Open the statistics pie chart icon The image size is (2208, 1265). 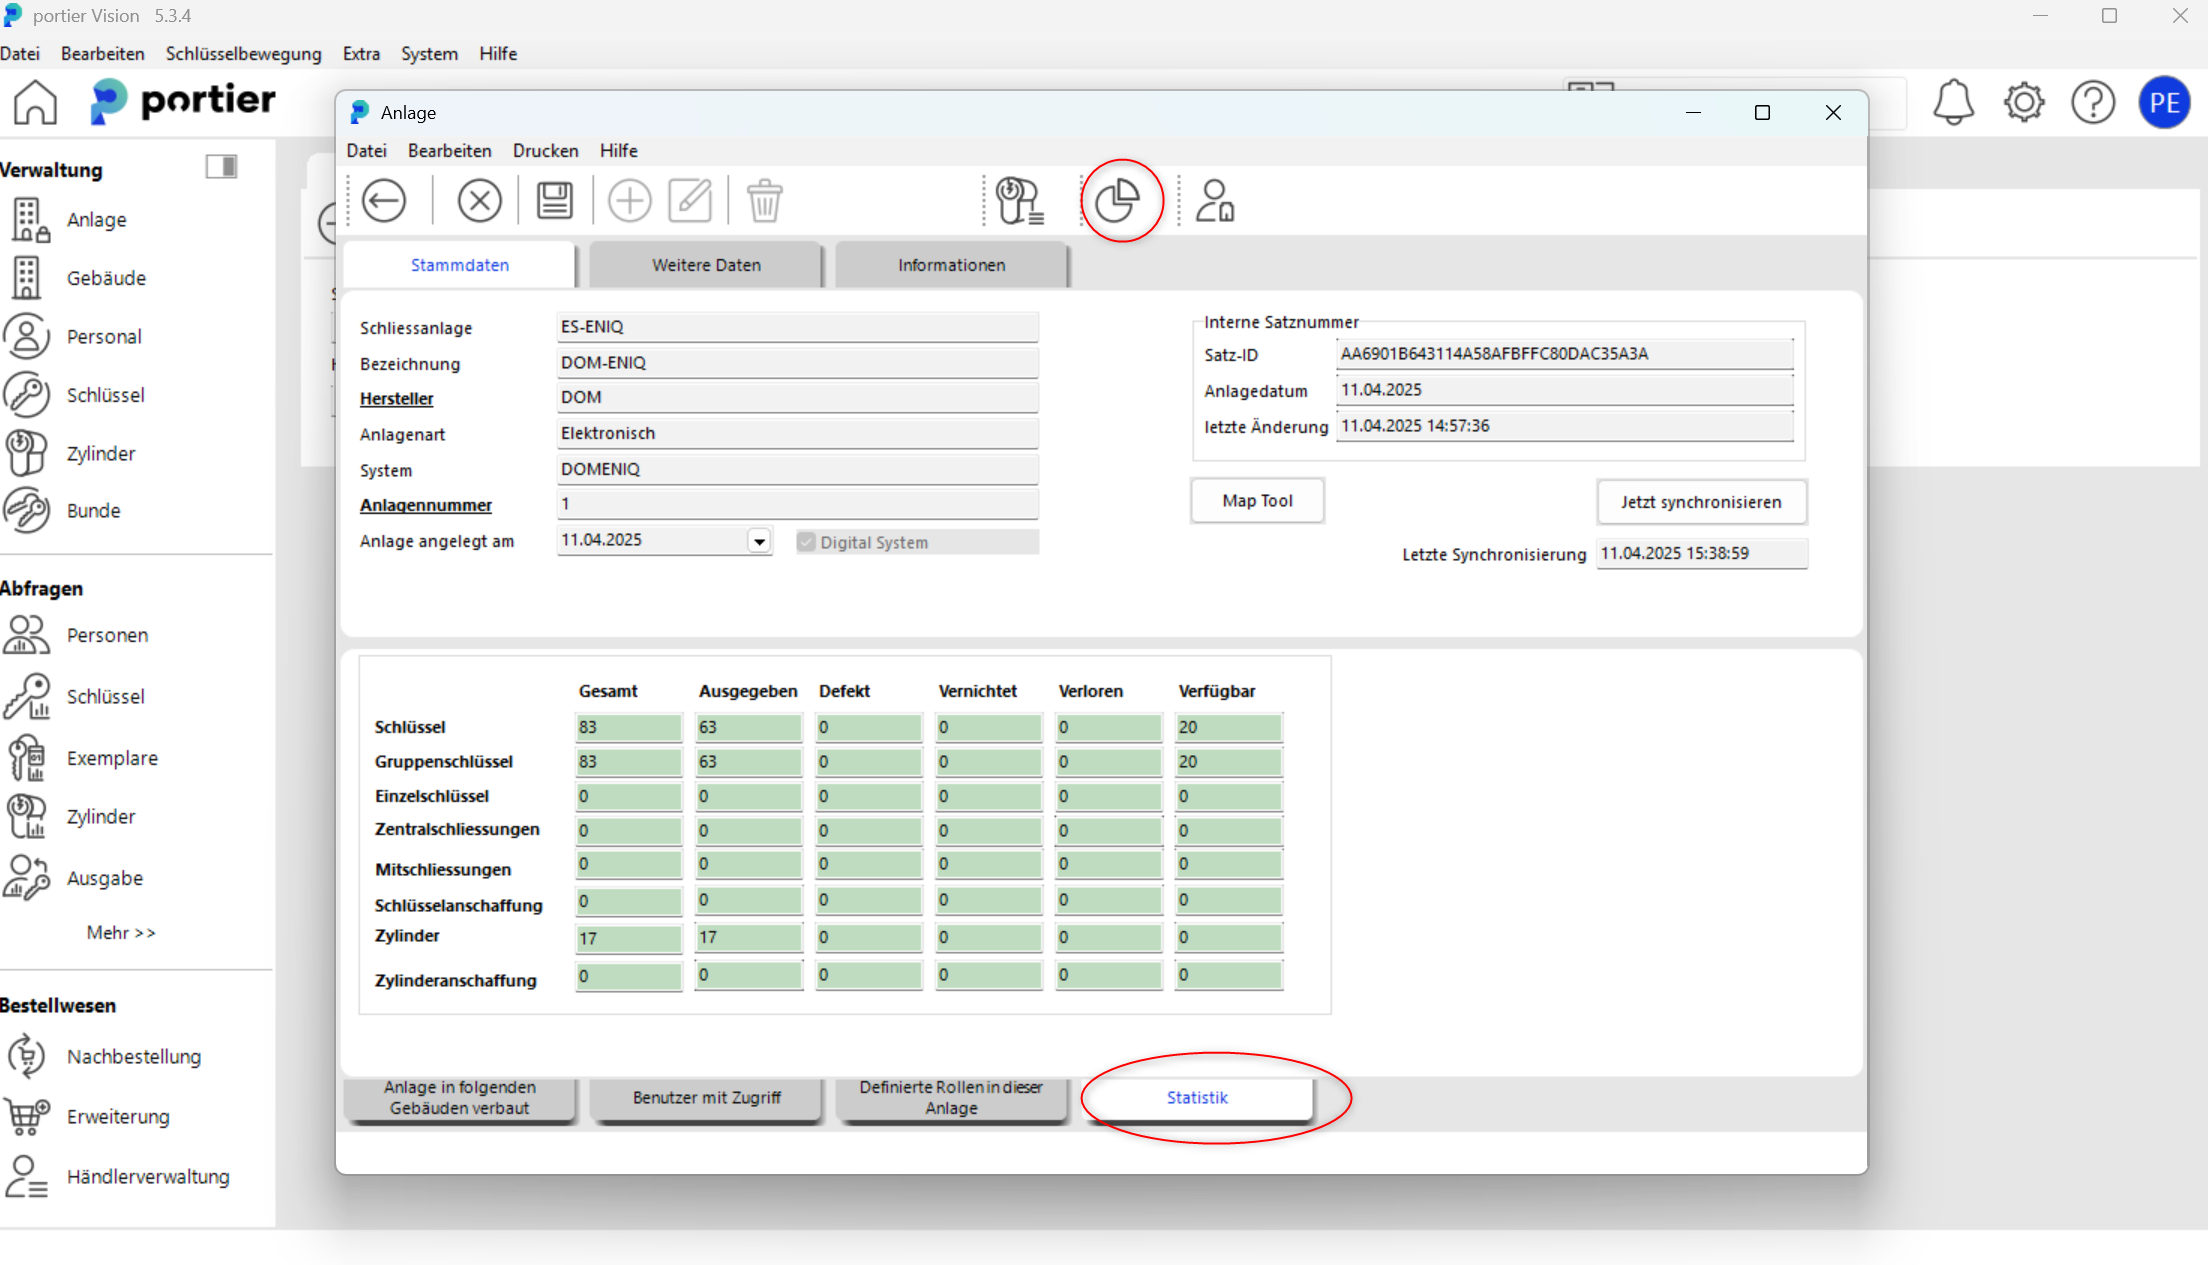click(x=1118, y=201)
